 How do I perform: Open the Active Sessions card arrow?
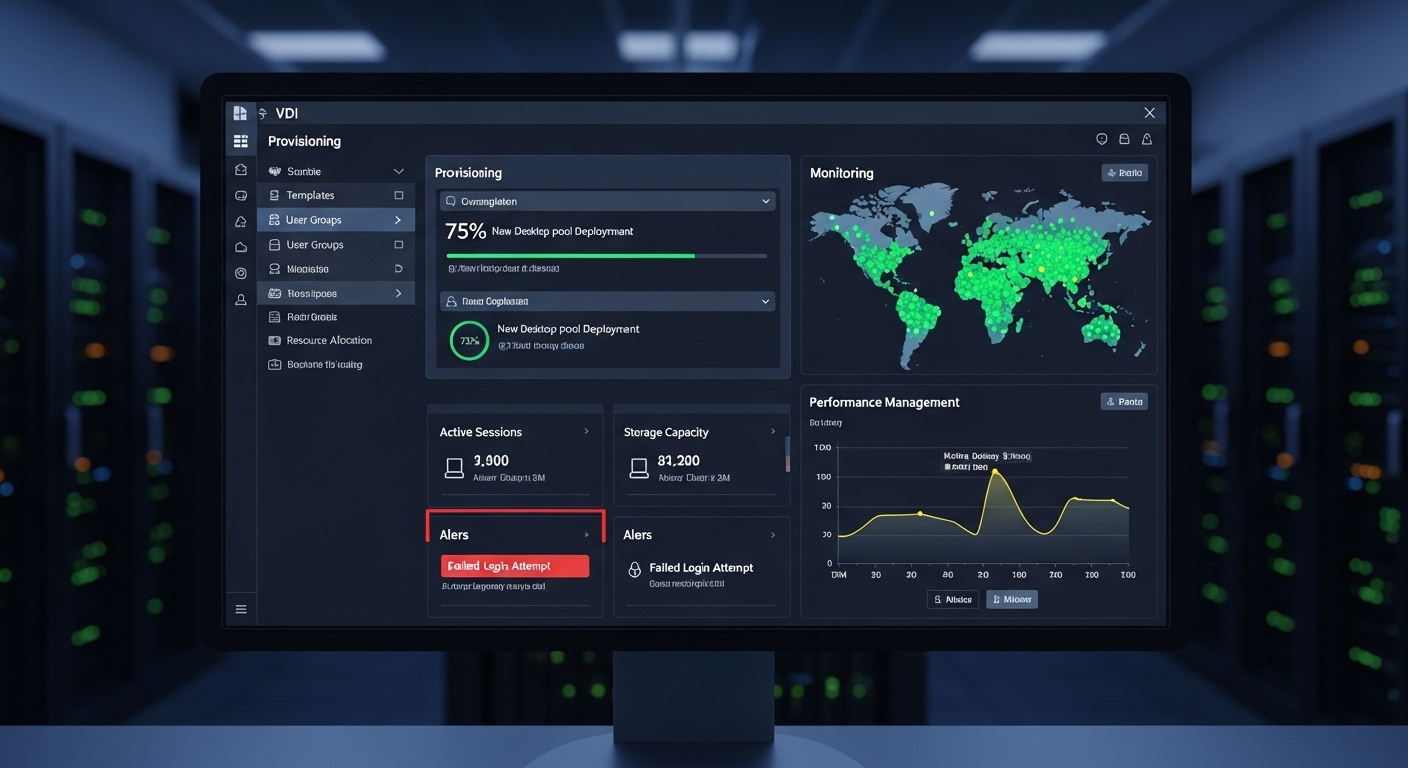pos(586,432)
